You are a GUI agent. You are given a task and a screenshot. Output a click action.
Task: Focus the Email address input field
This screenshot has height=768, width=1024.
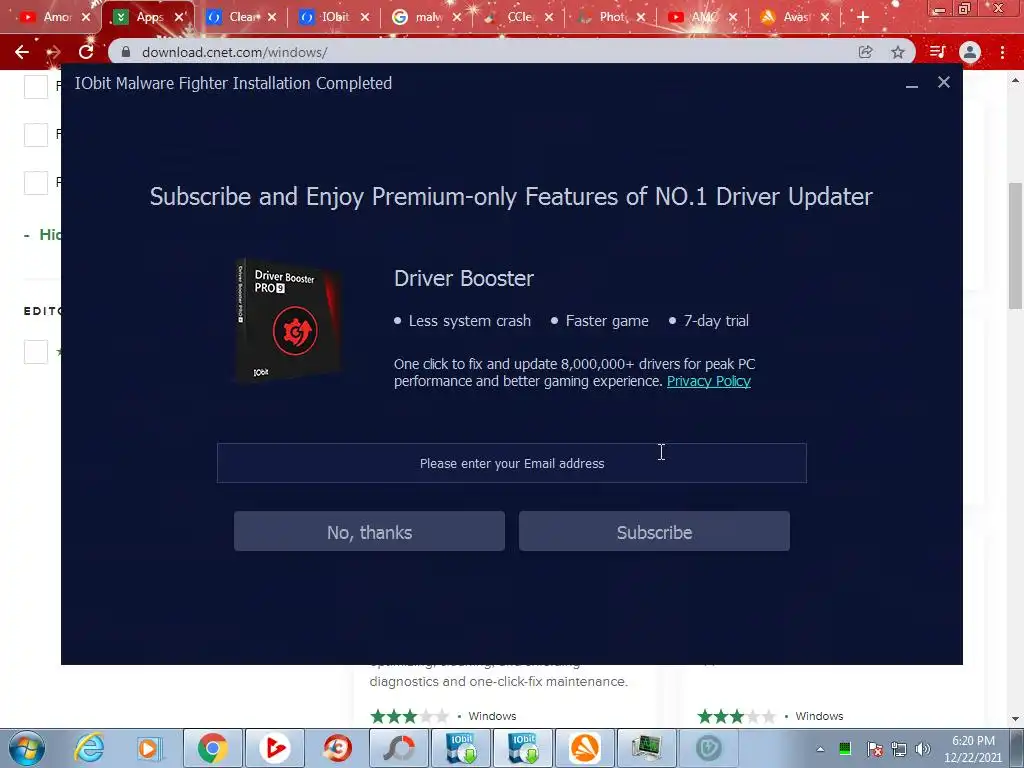click(511, 463)
